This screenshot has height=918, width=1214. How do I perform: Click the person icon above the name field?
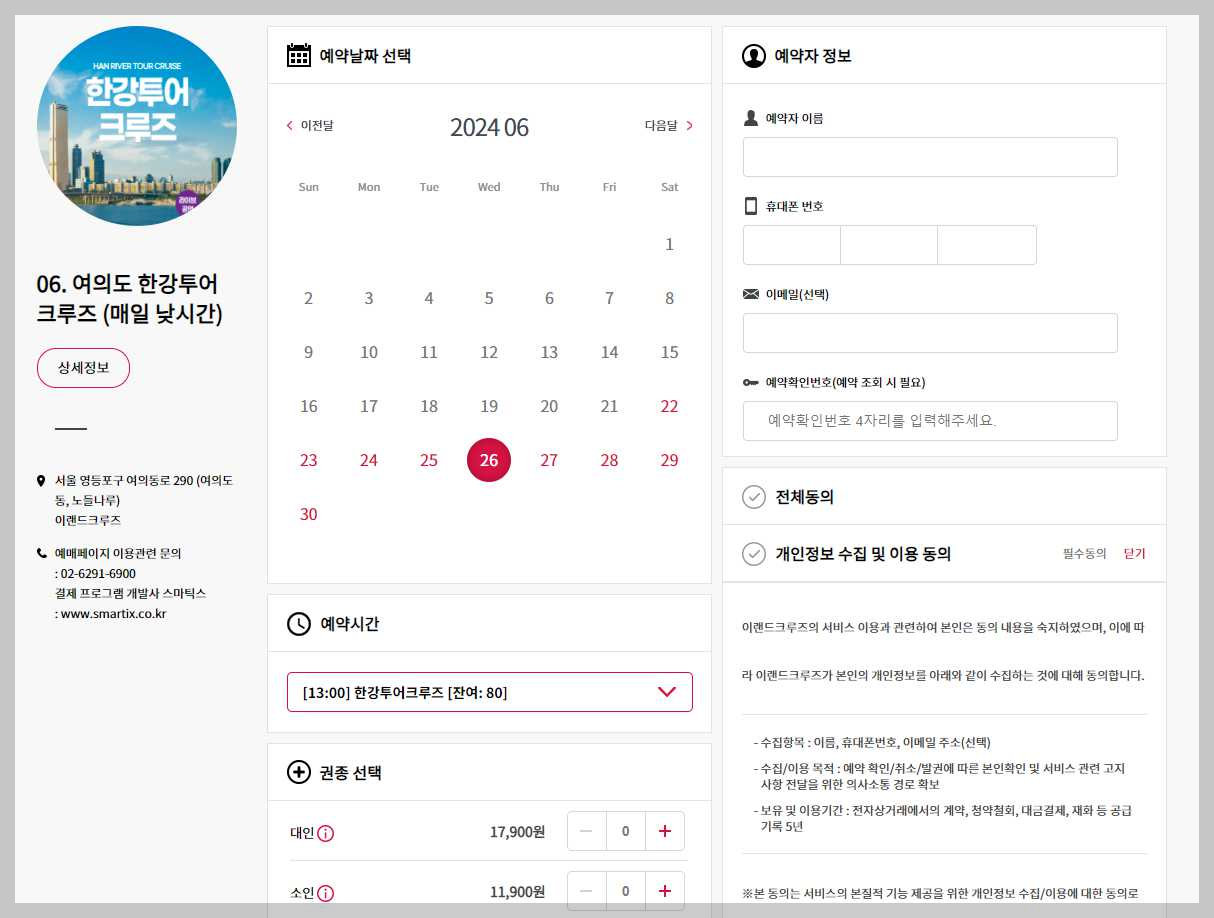click(x=752, y=117)
